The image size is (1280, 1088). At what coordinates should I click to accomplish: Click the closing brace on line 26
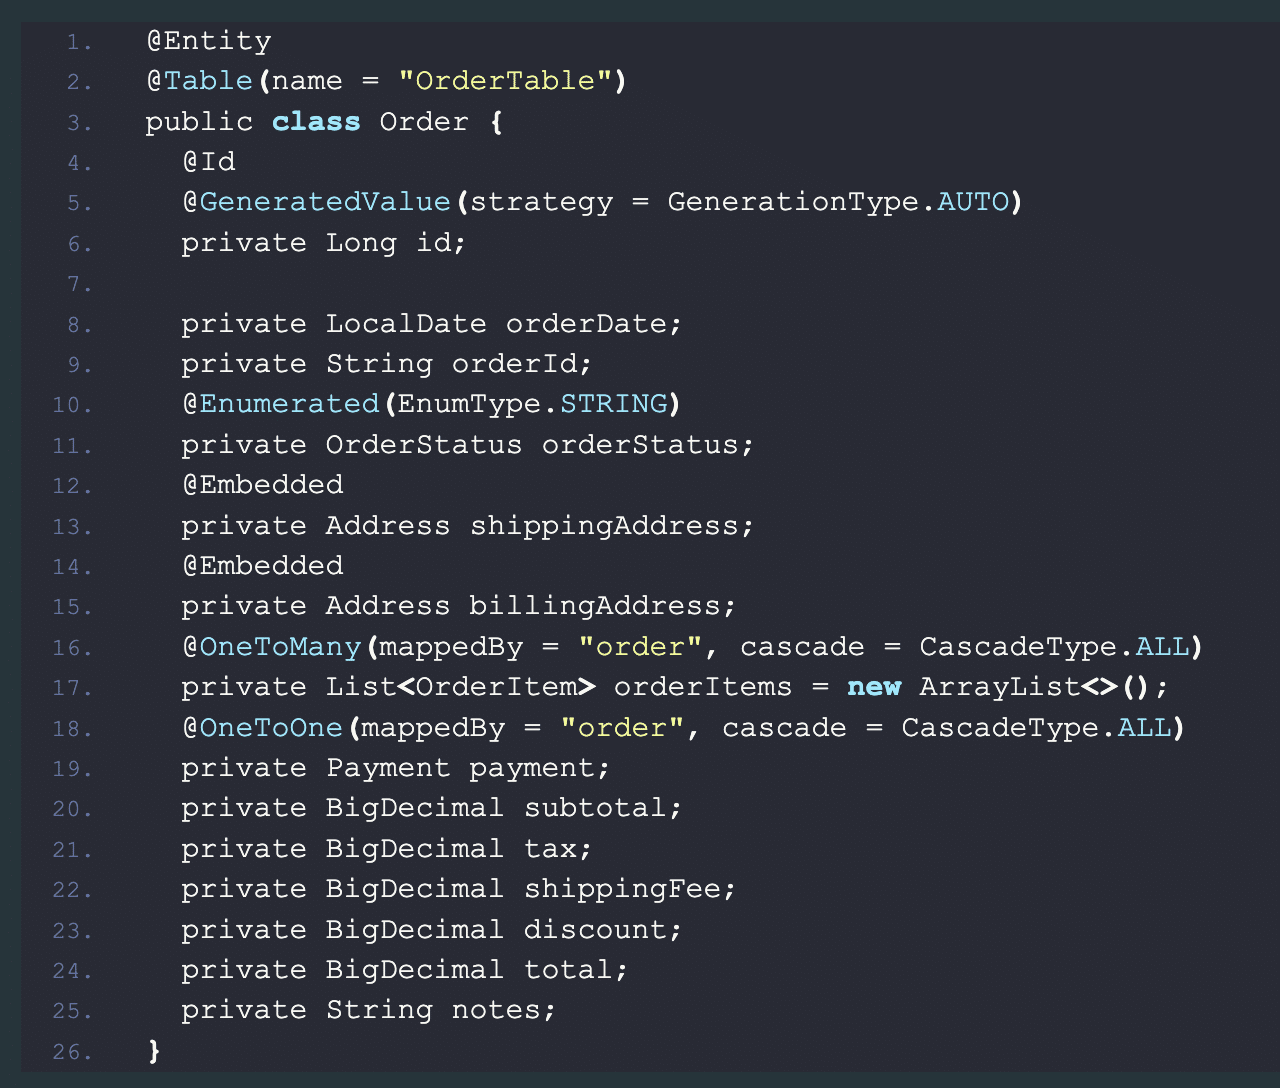pyautogui.click(x=154, y=1051)
